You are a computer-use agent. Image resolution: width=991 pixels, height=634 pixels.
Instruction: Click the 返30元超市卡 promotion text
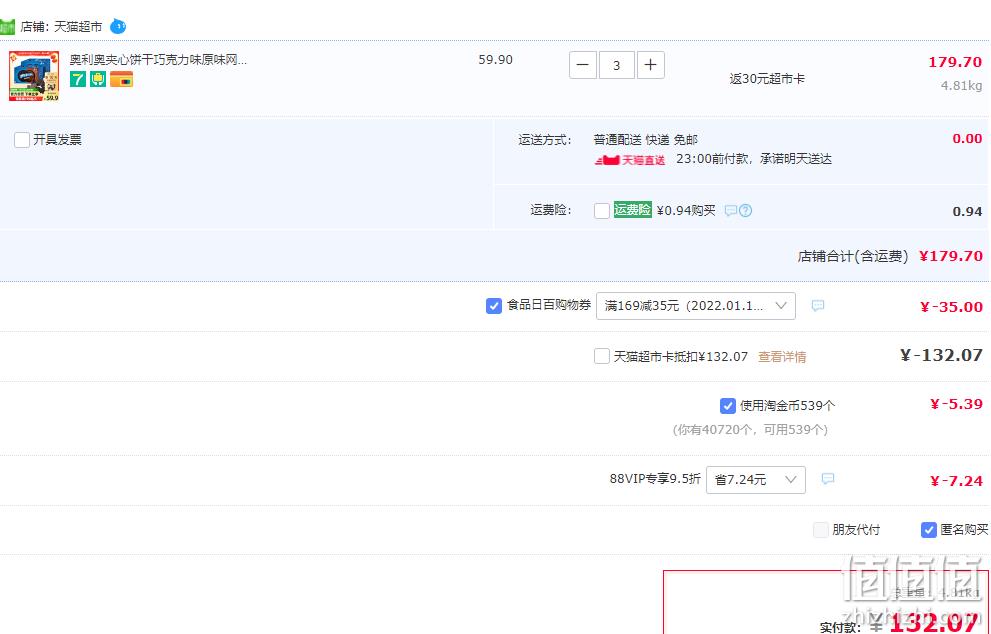pos(767,79)
